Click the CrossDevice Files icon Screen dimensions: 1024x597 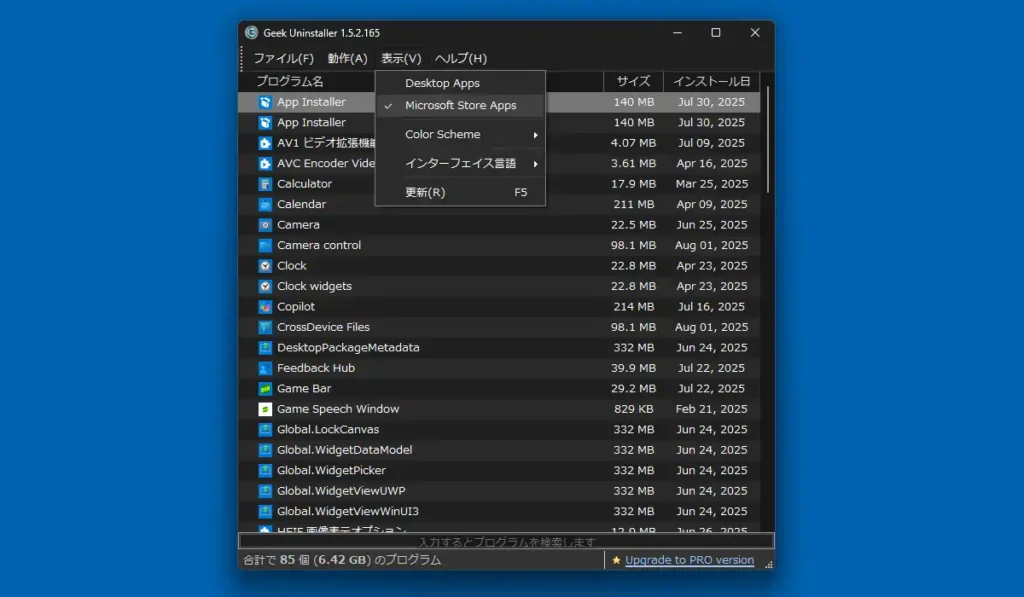click(x=265, y=327)
